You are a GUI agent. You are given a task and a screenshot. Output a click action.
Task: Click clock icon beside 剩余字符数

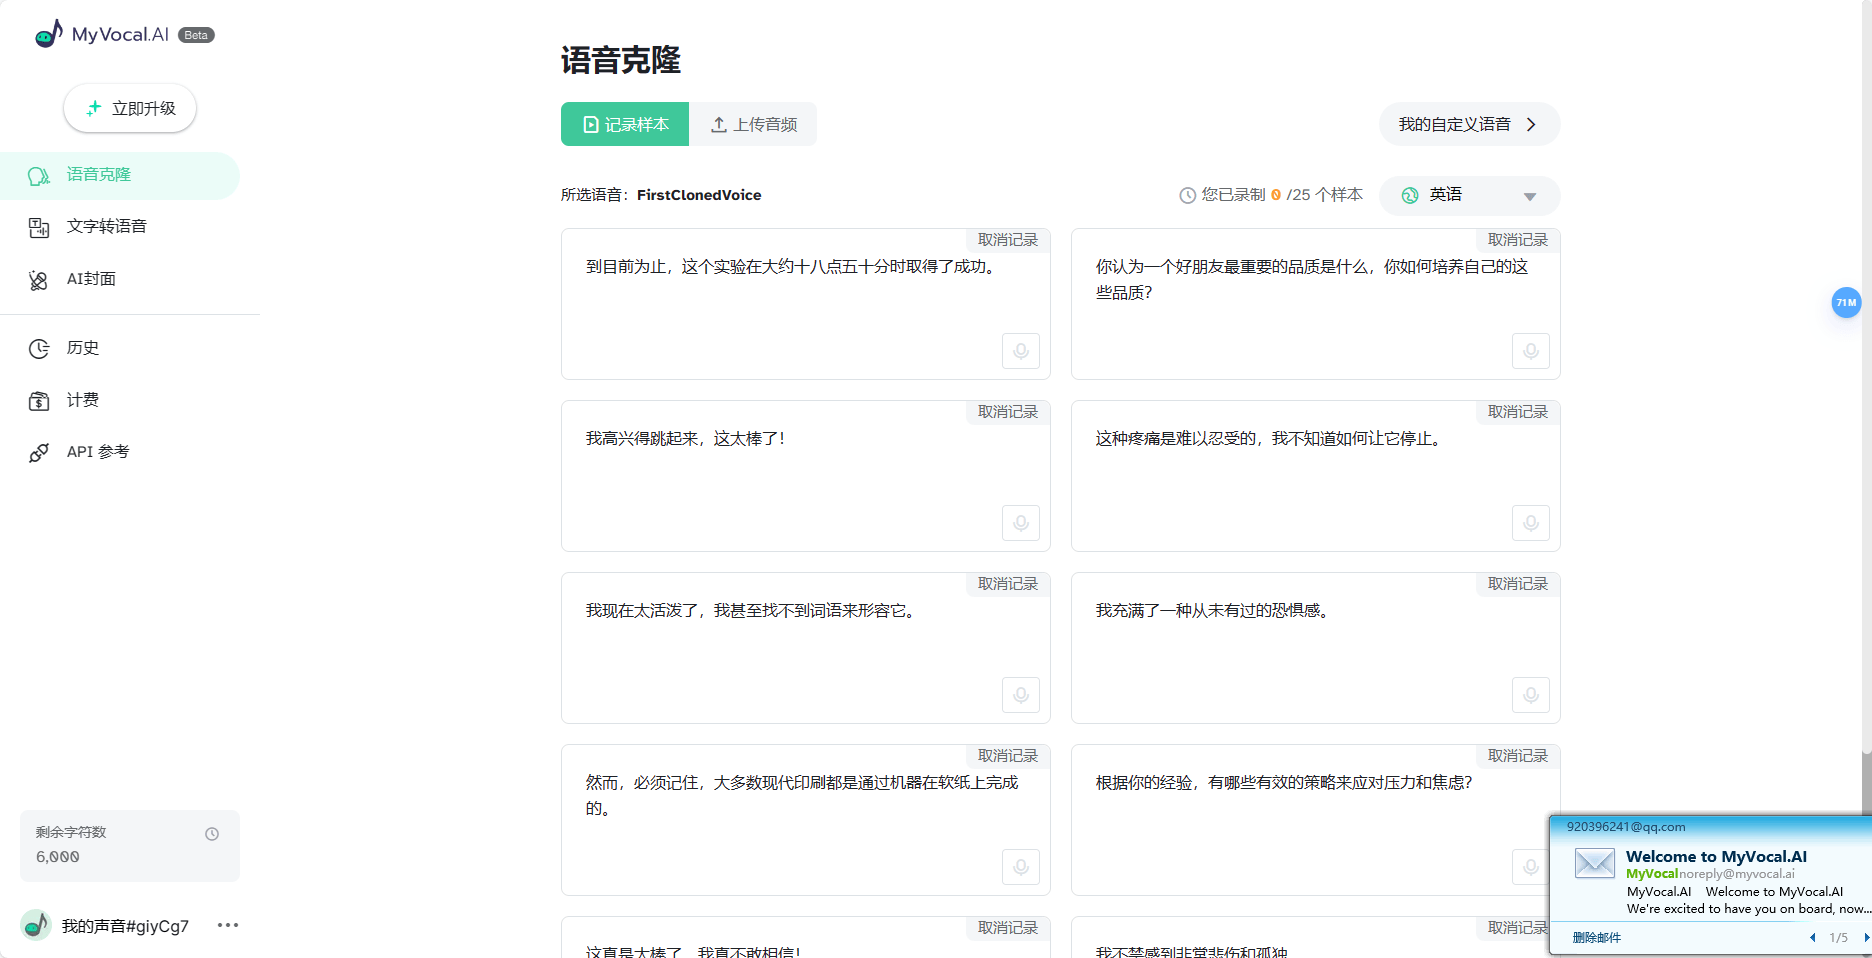[212, 832]
